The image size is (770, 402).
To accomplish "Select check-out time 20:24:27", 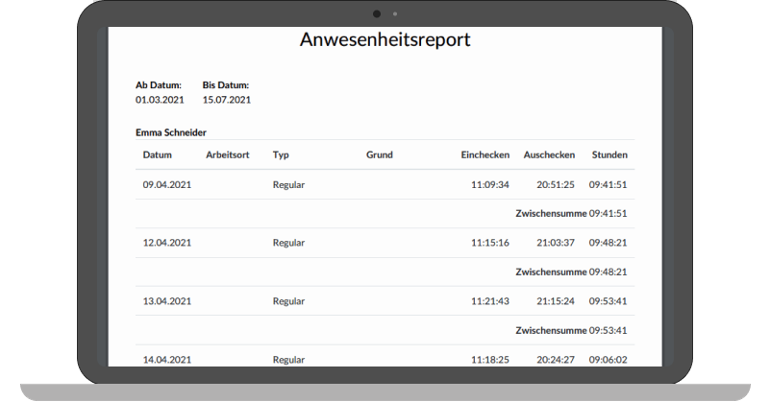I will tap(555, 360).
